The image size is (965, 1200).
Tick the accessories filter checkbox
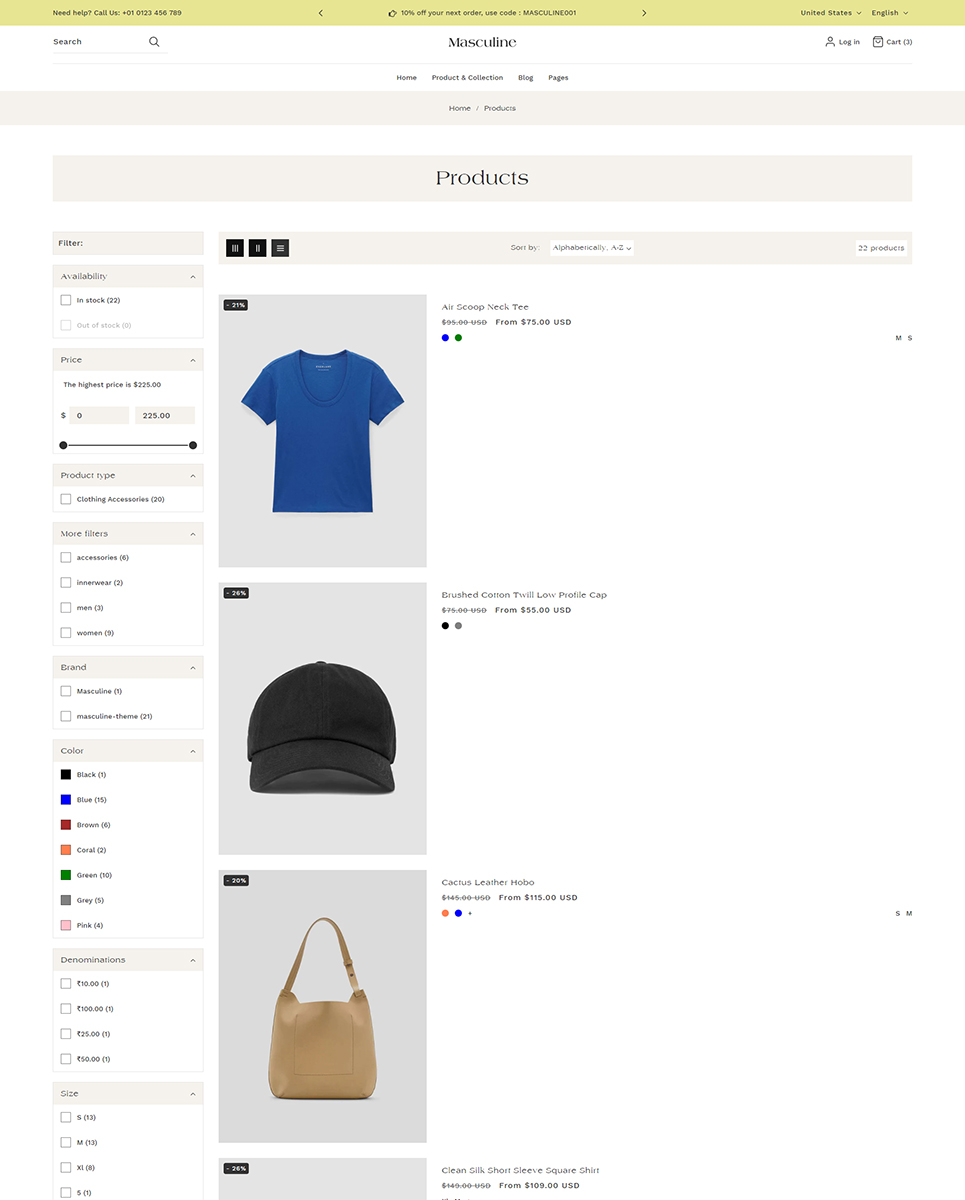(x=66, y=558)
